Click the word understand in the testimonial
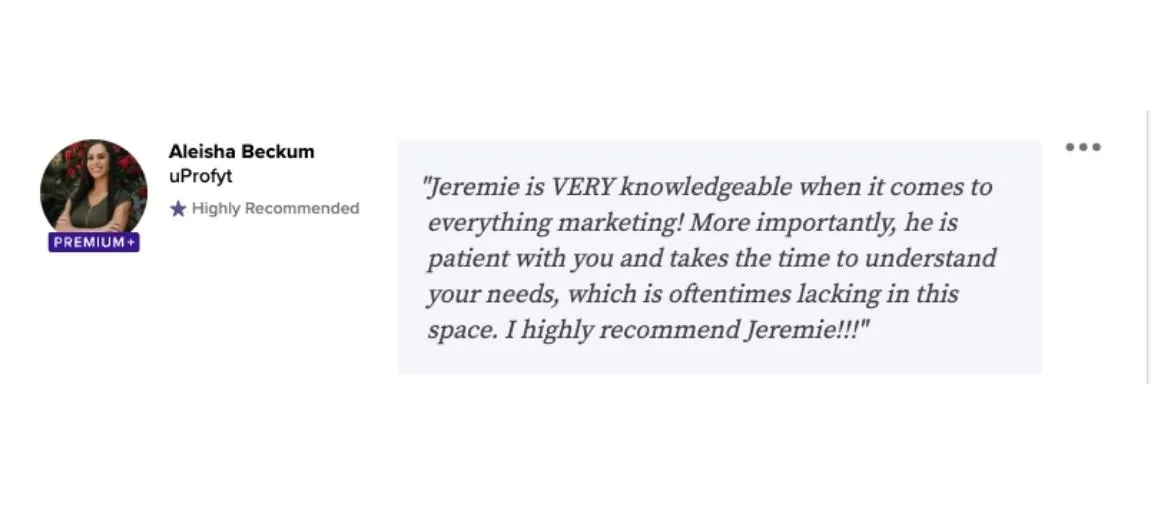 pyautogui.click(x=930, y=258)
